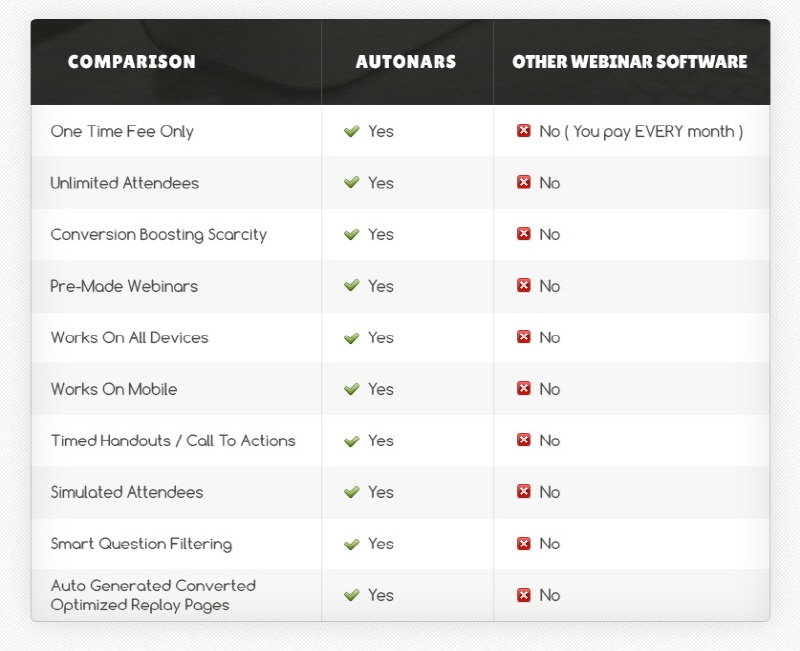The height and width of the screenshot is (651, 800).
Task: Click red X icon in Unlimited Attendees row
Action: (523, 182)
